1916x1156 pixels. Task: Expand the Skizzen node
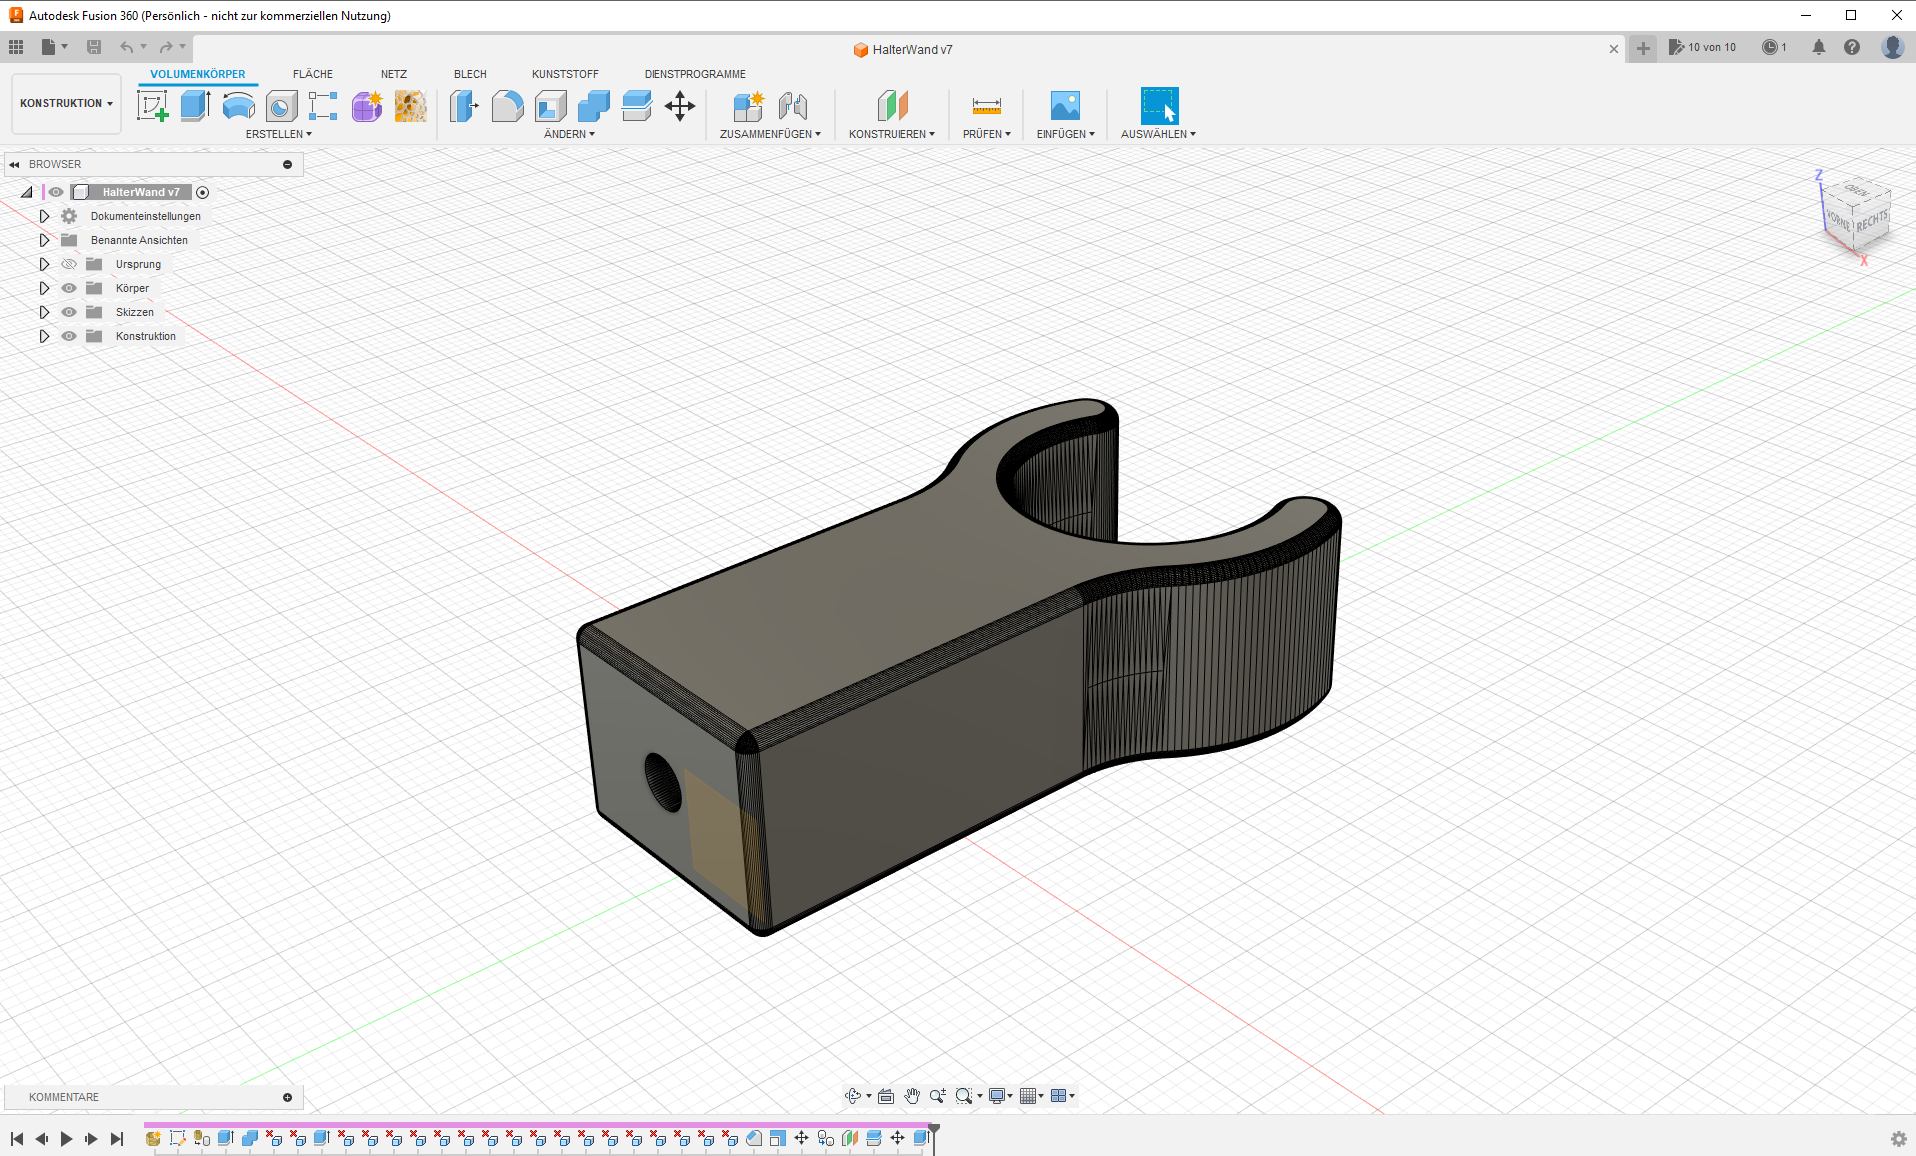click(x=44, y=312)
